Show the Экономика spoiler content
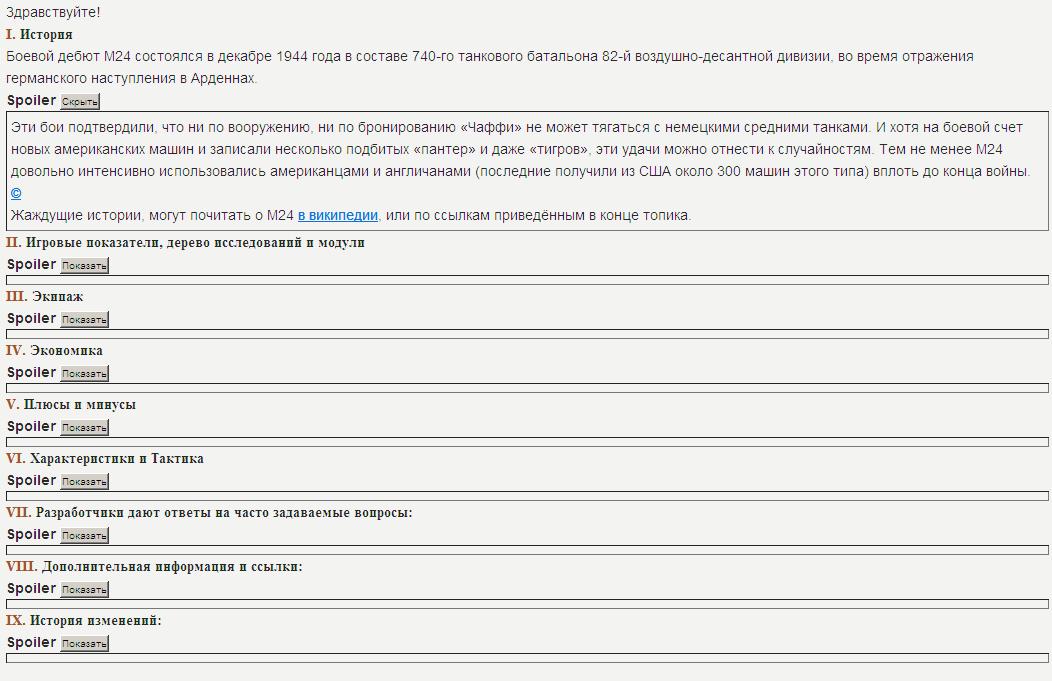The image size is (1052, 681). pyautogui.click(x=84, y=374)
